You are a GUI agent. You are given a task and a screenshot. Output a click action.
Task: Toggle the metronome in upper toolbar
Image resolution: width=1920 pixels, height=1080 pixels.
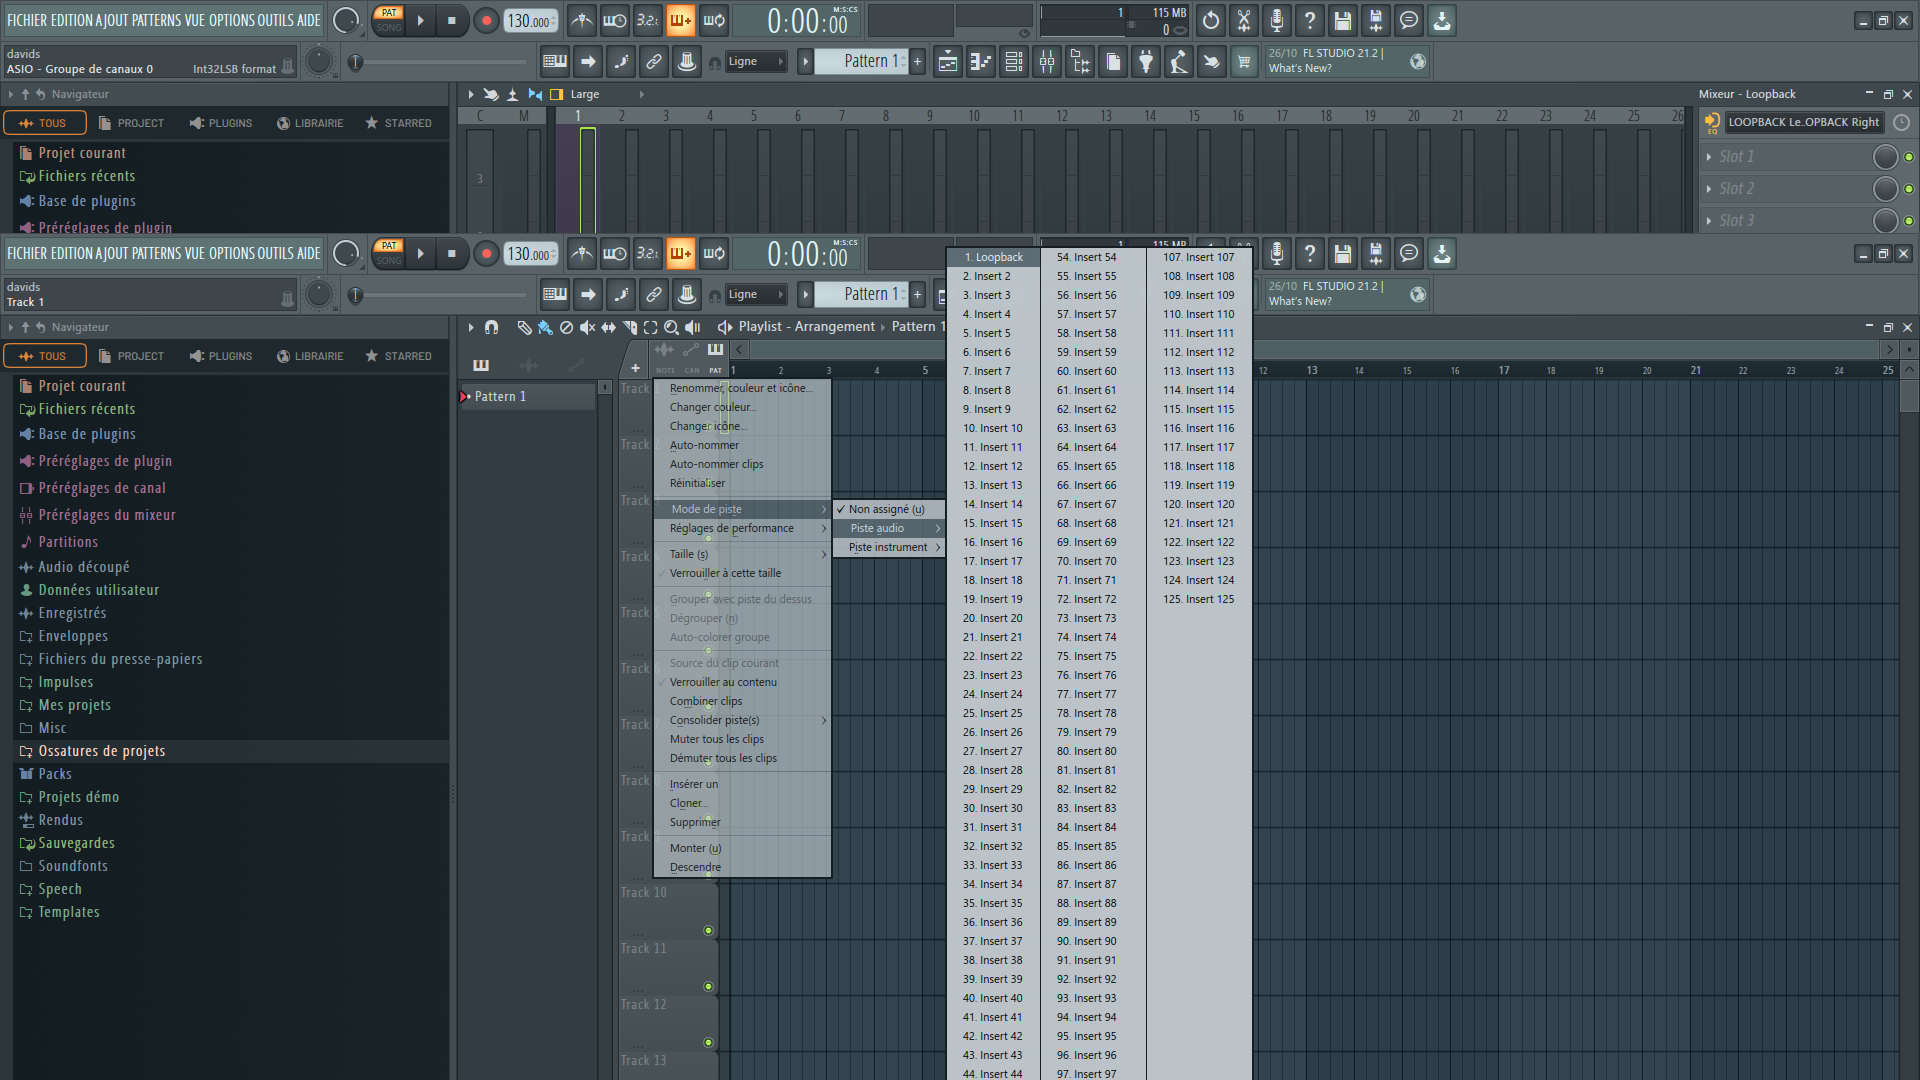point(582,20)
